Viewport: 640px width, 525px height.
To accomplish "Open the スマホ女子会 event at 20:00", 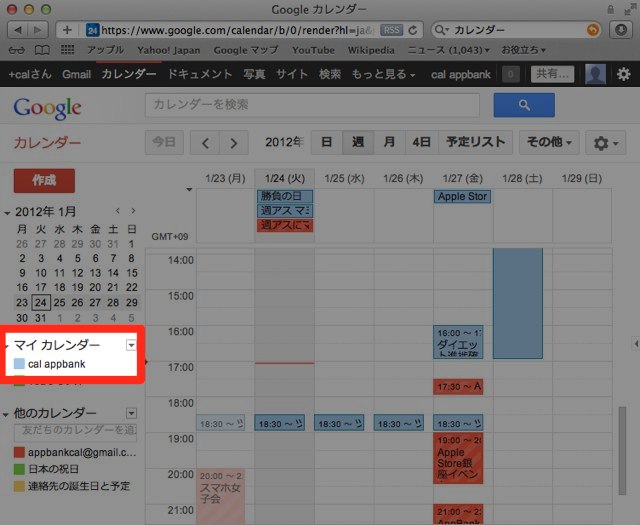I will (221, 496).
